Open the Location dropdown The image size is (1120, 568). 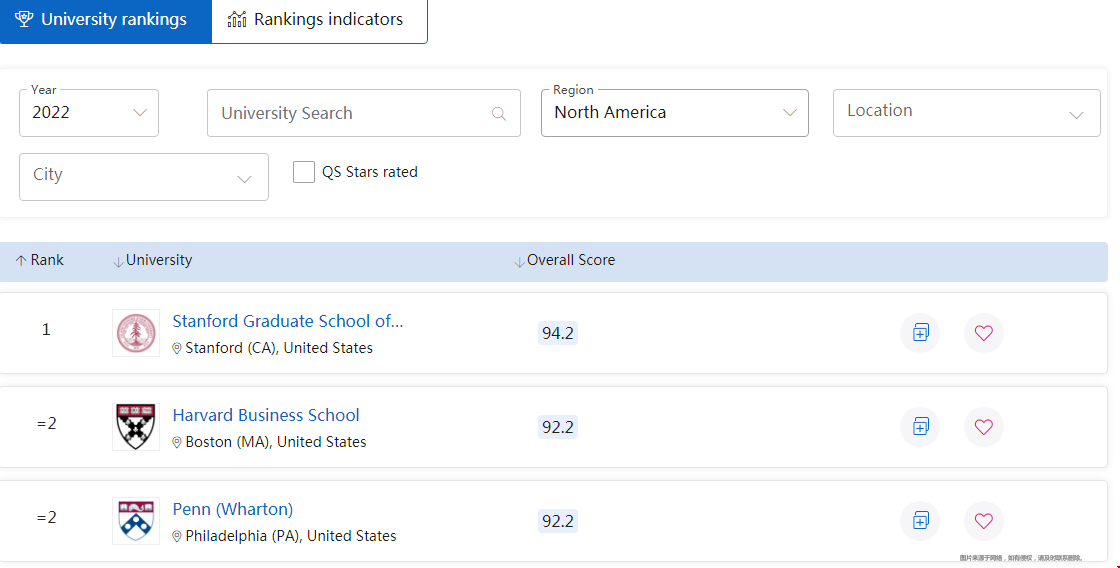pos(966,113)
